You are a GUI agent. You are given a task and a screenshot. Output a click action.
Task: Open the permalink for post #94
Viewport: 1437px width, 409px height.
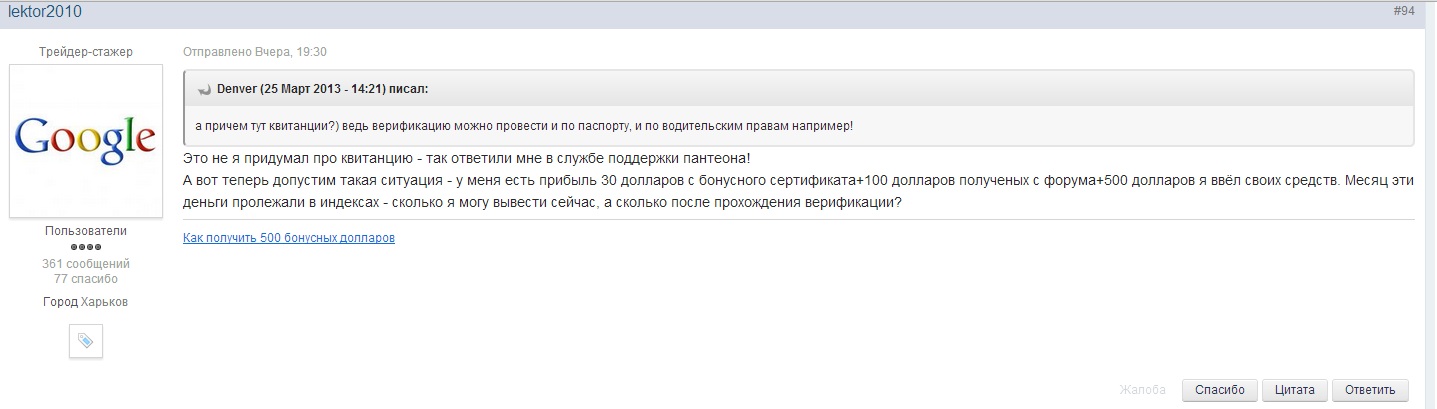1403,11
